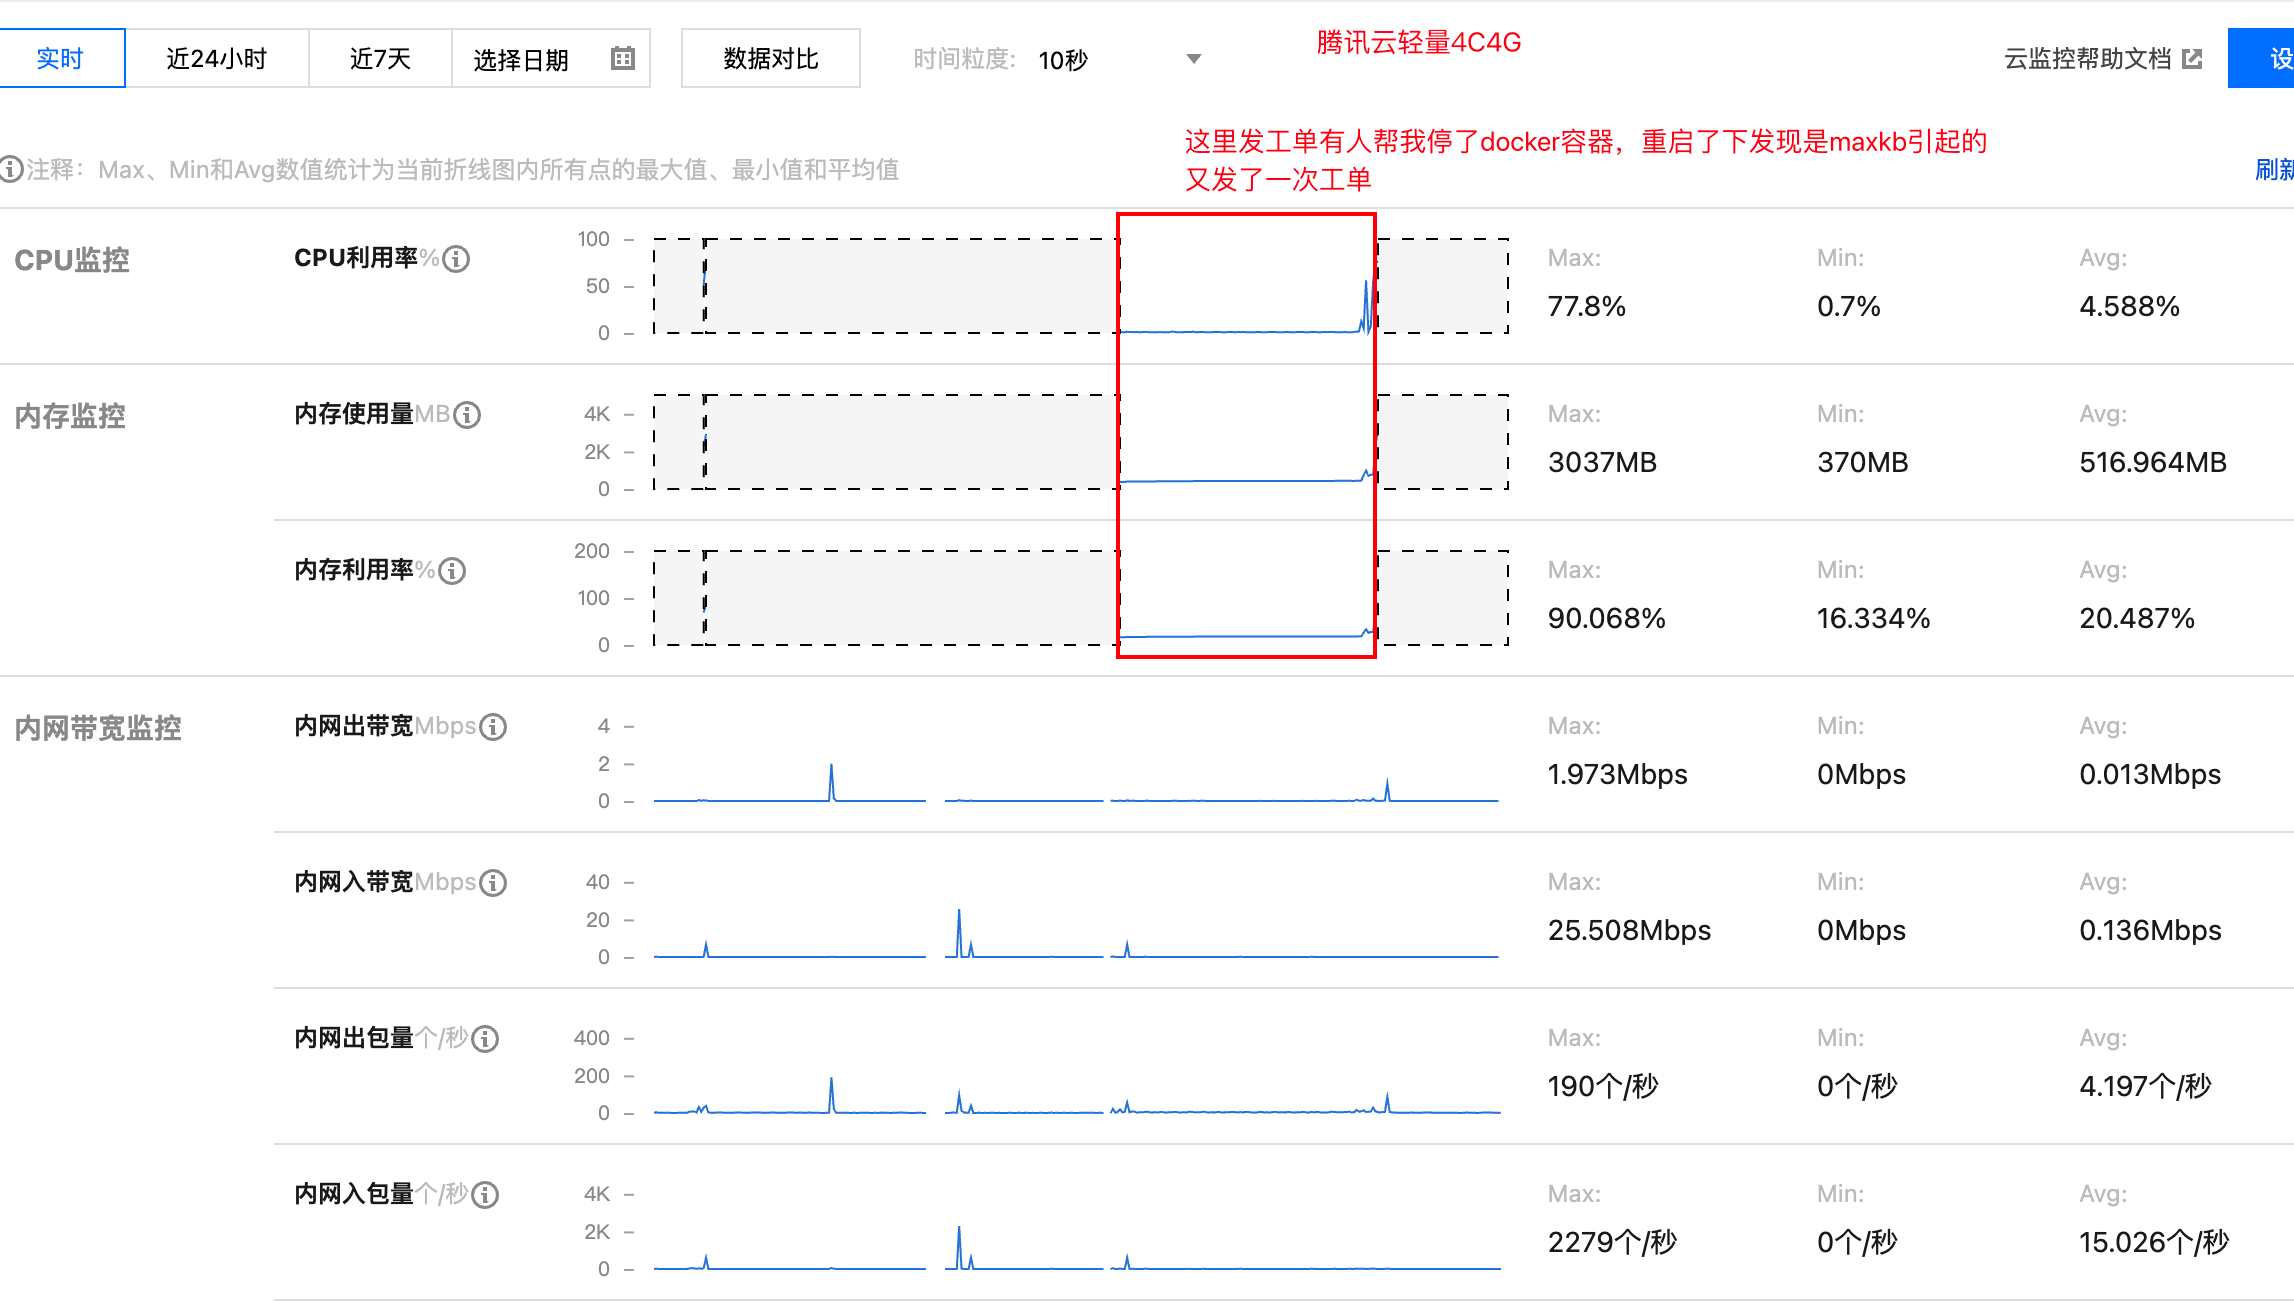Click the 数据对比 button
Screen dimensions: 2294x1302
(770, 59)
